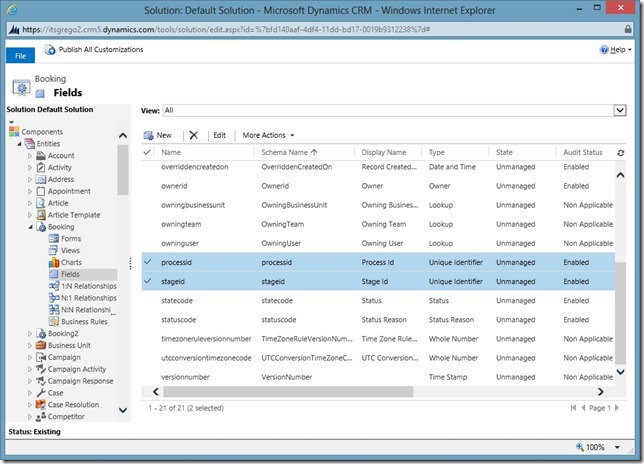The image size is (644, 464).
Task: Uncheck the stageid row checkbox
Action: [x=148, y=282]
